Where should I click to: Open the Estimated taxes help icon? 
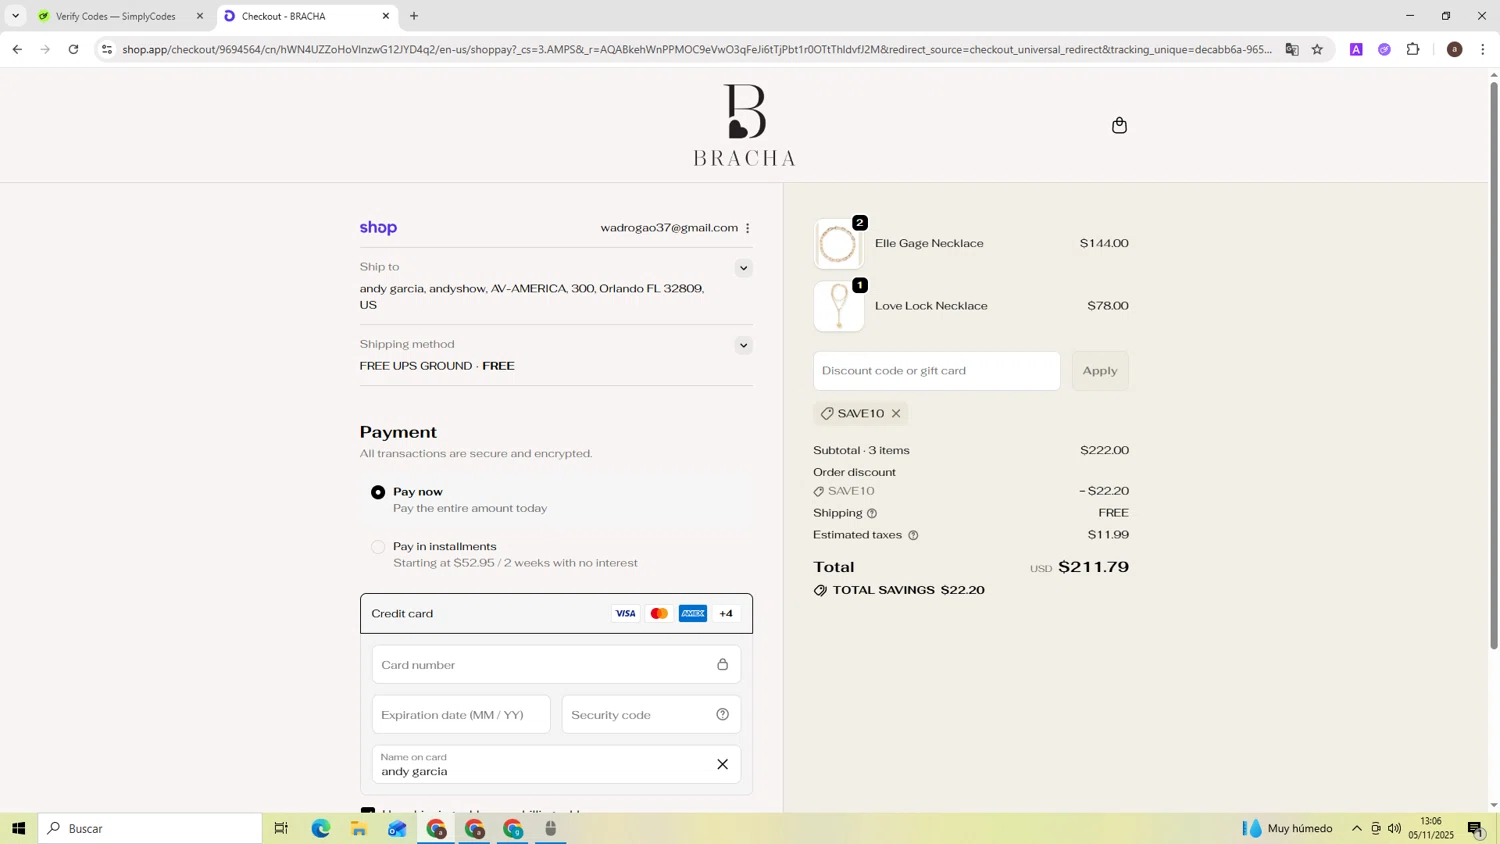913,536
